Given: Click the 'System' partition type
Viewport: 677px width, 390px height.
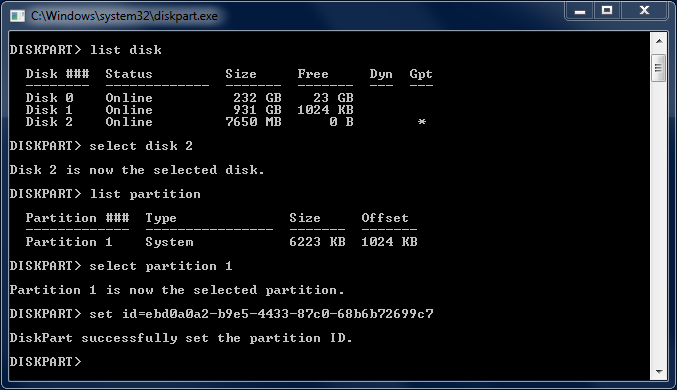Looking at the screenshot, I should pyautogui.click(x=169, y=242).
